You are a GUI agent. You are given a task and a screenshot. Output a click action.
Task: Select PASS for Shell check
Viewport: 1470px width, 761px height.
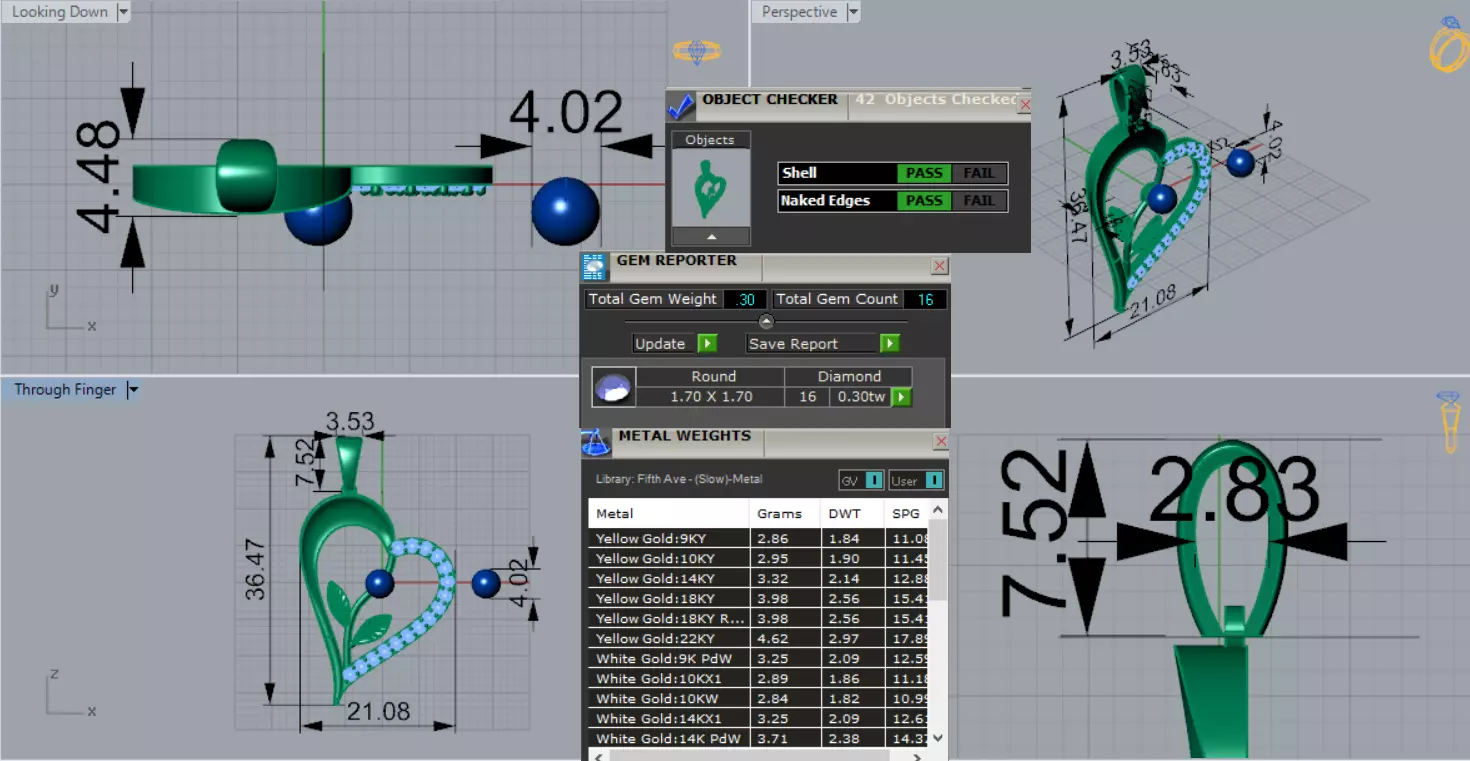[924, 173]
